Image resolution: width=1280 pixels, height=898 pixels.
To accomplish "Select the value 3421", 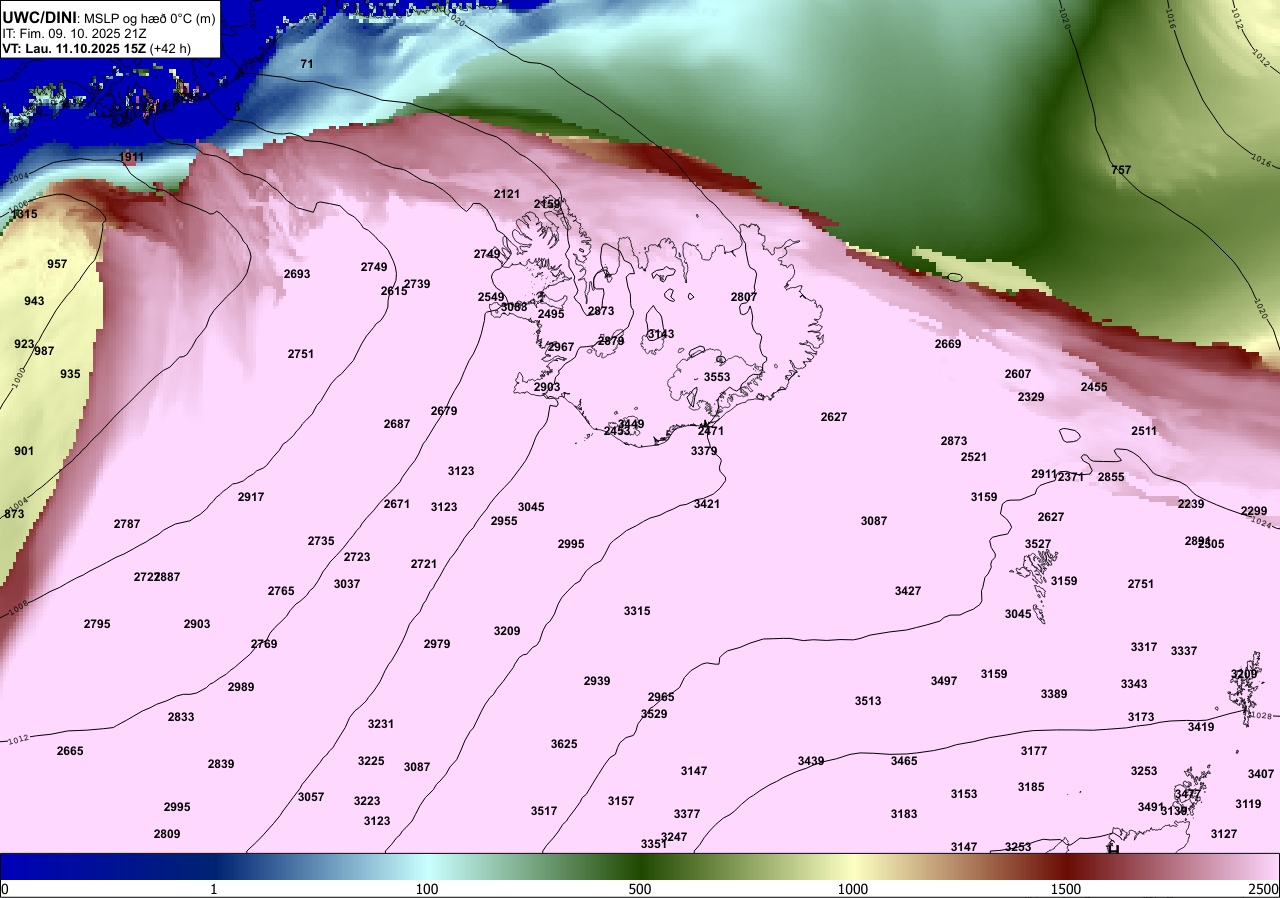I will [707, 504].
